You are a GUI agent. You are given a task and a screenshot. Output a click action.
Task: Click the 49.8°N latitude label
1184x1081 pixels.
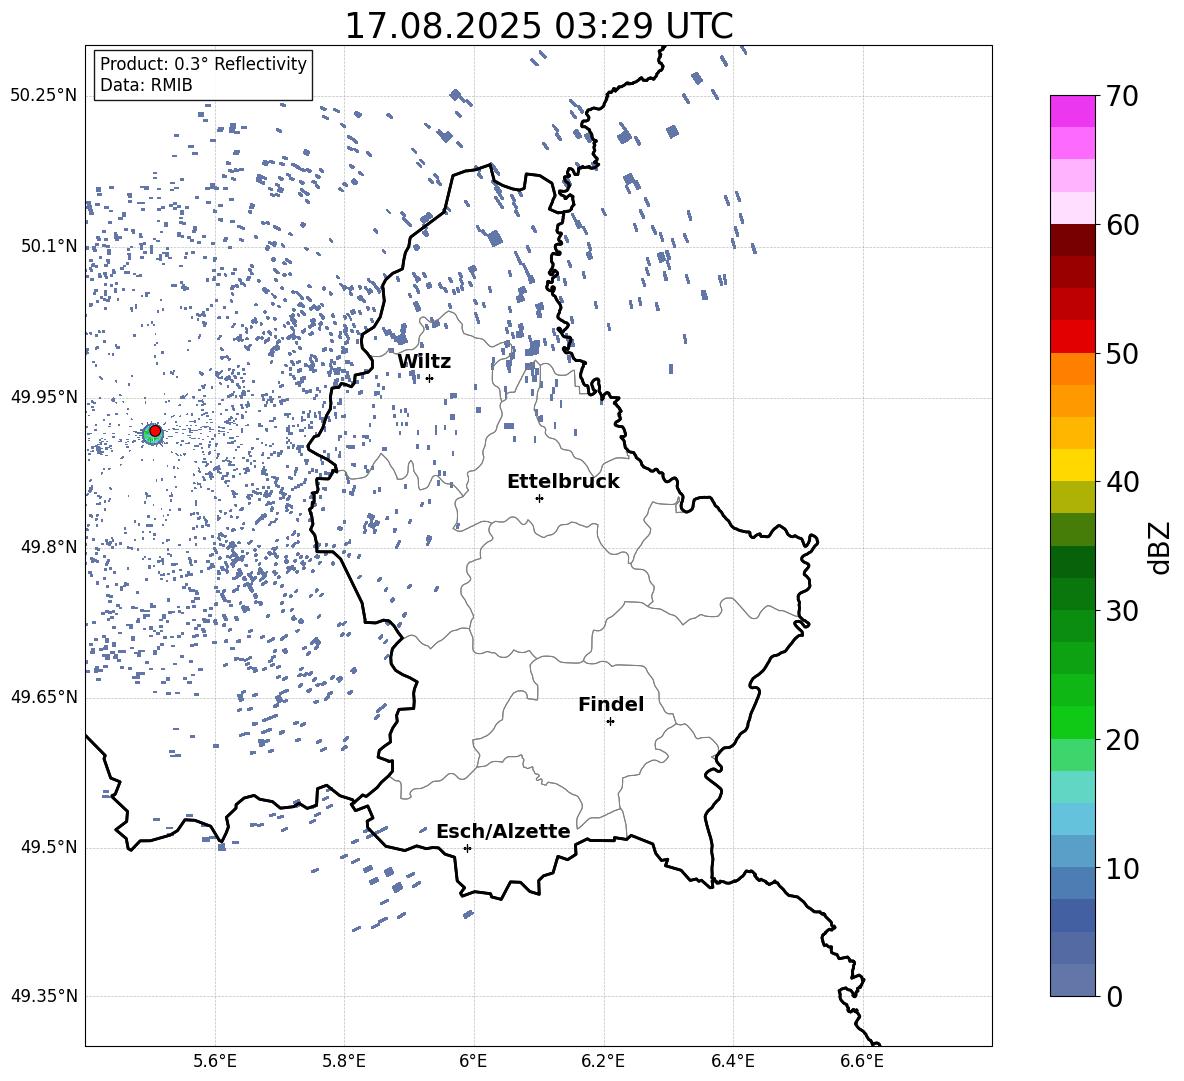click(49, 547)
